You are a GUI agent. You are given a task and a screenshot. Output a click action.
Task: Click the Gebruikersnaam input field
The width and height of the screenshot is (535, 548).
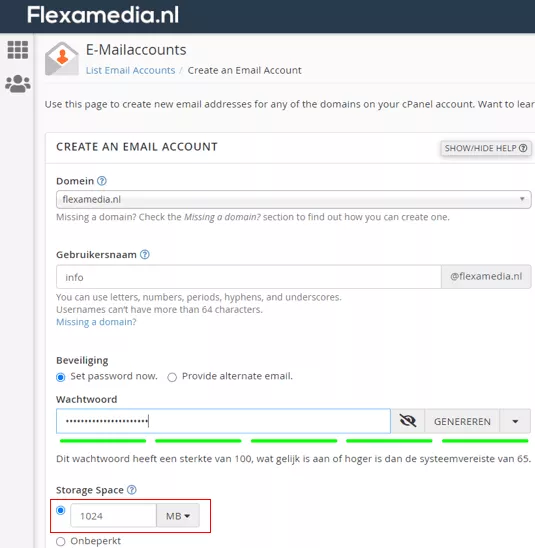coord(248,277)
